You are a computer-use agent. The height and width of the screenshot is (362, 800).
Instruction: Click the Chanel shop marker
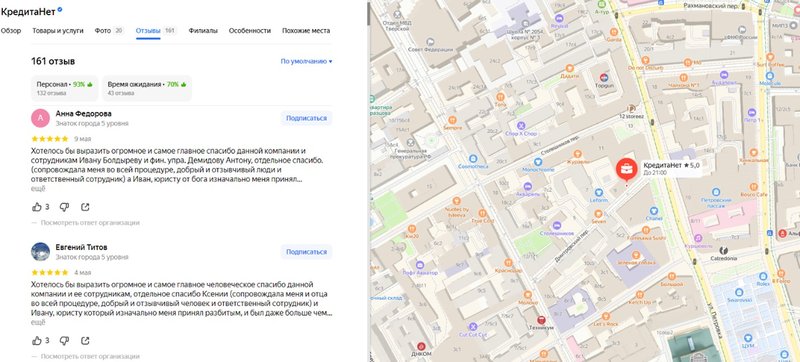click(654, 210)
